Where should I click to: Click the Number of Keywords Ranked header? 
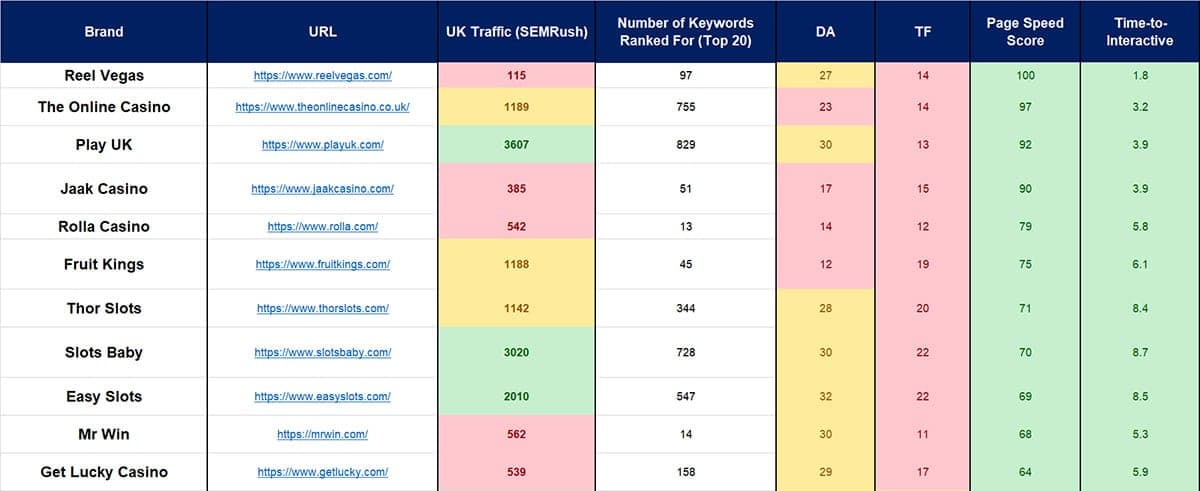686,32
